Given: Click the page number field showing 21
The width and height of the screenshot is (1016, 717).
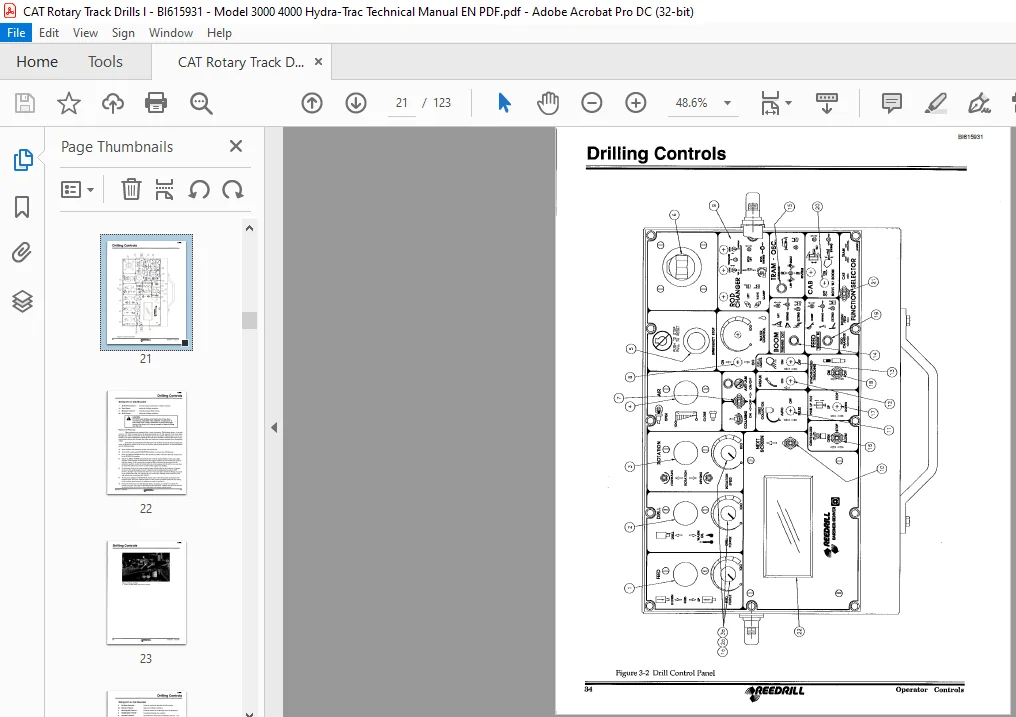Looking at the screenshot, I should point(402,103).
